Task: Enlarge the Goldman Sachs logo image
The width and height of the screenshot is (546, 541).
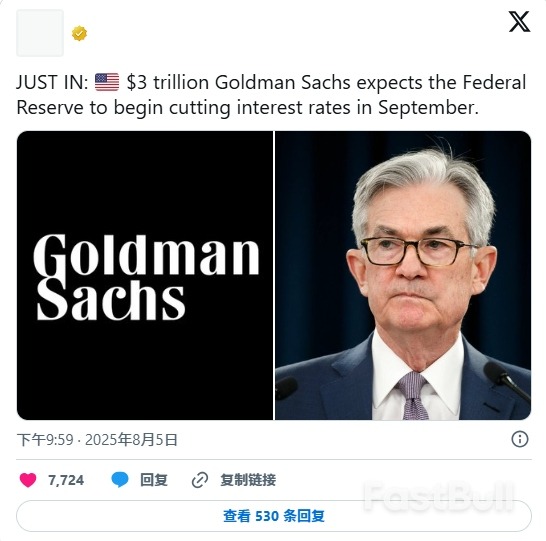Action: click(145, 275)
